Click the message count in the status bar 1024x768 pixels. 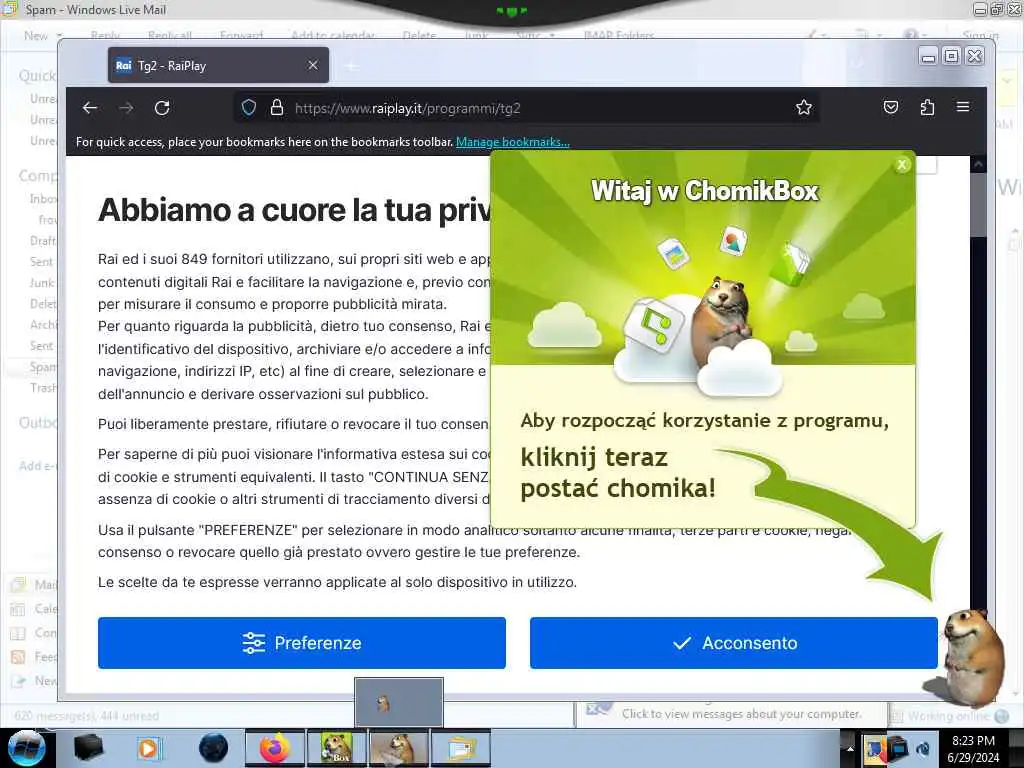86,716
